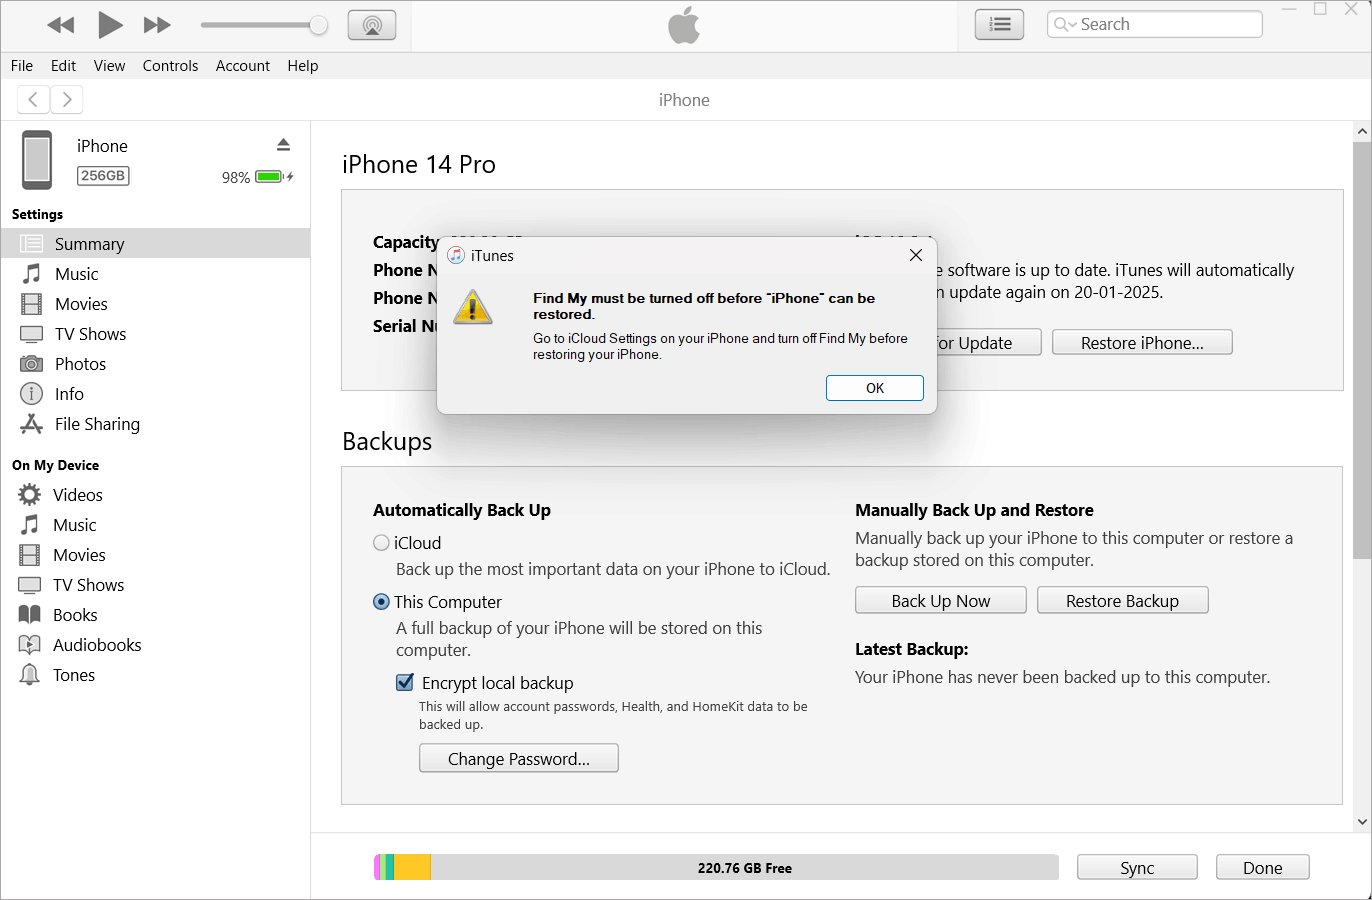The width and height of the screenshot is (1372, 900).
Task: Click the Settings section heading
Action: point(37,214)
